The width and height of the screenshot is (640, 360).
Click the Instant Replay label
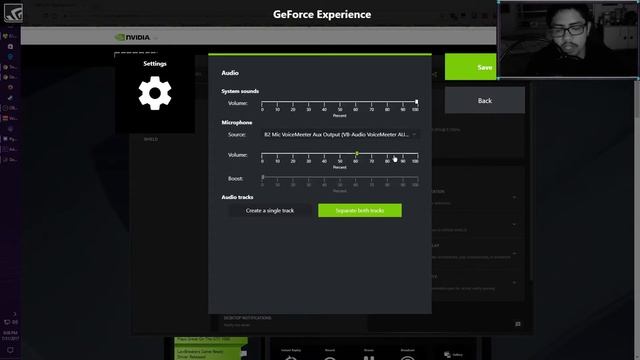291,350
